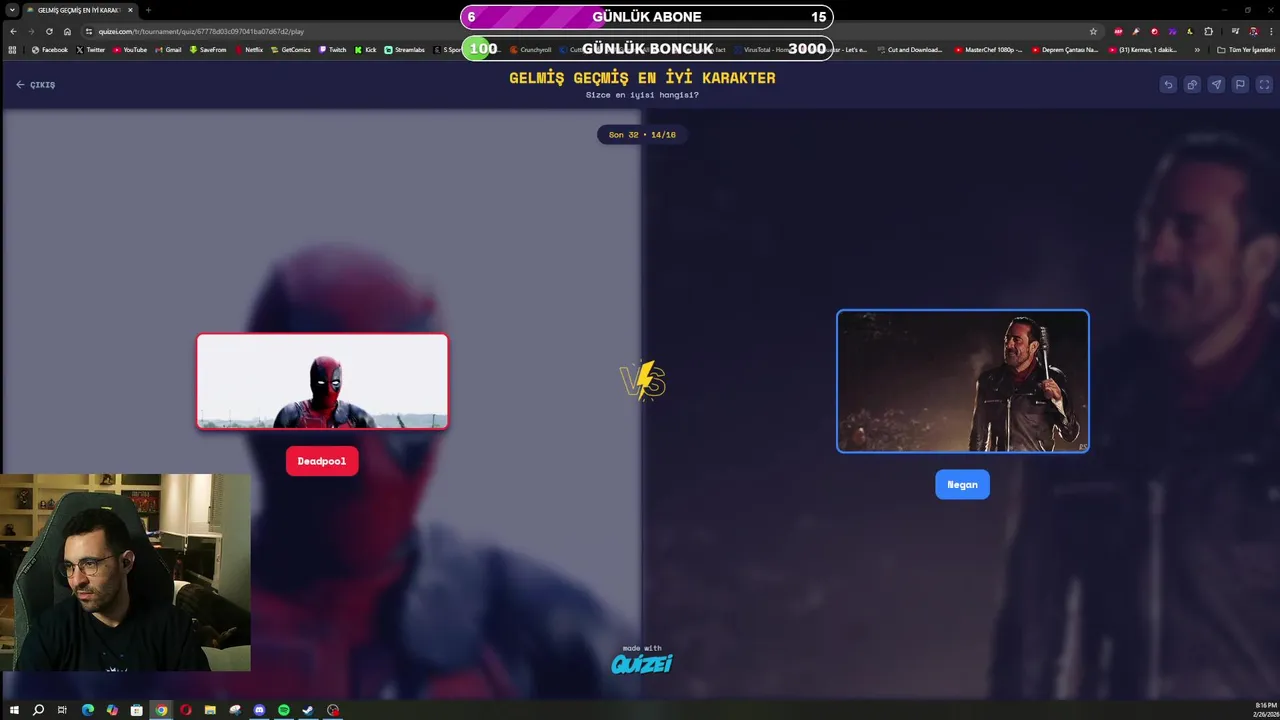Open the Tüm Yer İşaretleri folder
This screenshot has height=720, width=1280.
1245,49
